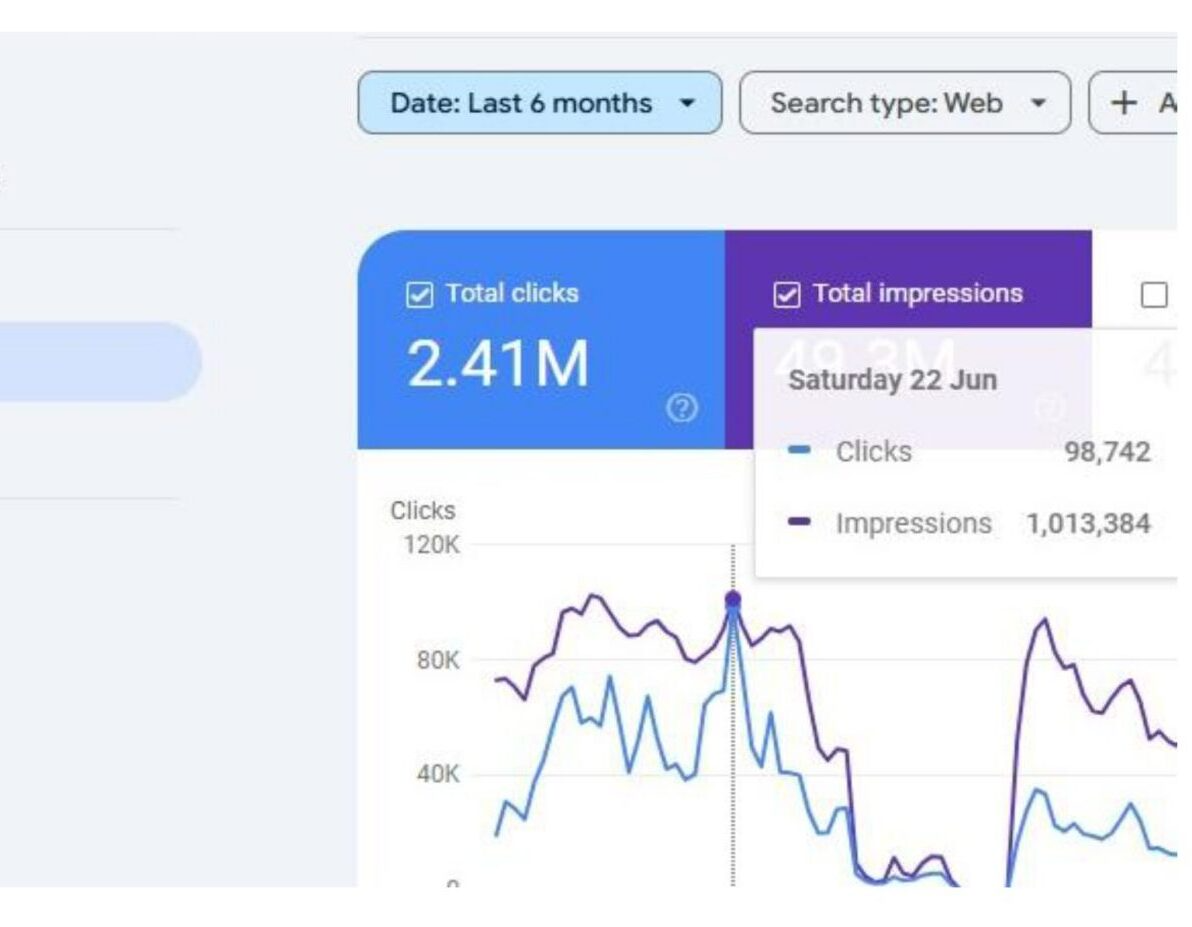Click the 98,742 clicks value in tooltip
Viewport: 1192px width, 927px height.
pos(1107,452)
